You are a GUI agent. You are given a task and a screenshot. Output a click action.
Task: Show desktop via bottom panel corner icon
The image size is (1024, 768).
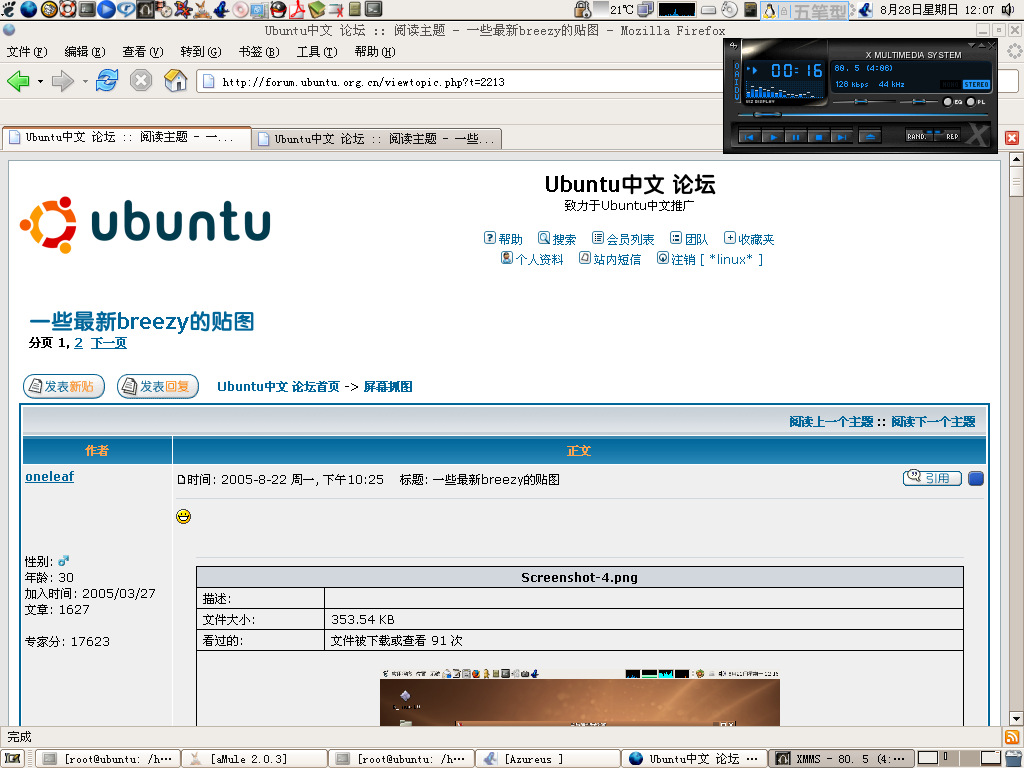[x=12, y=758]
